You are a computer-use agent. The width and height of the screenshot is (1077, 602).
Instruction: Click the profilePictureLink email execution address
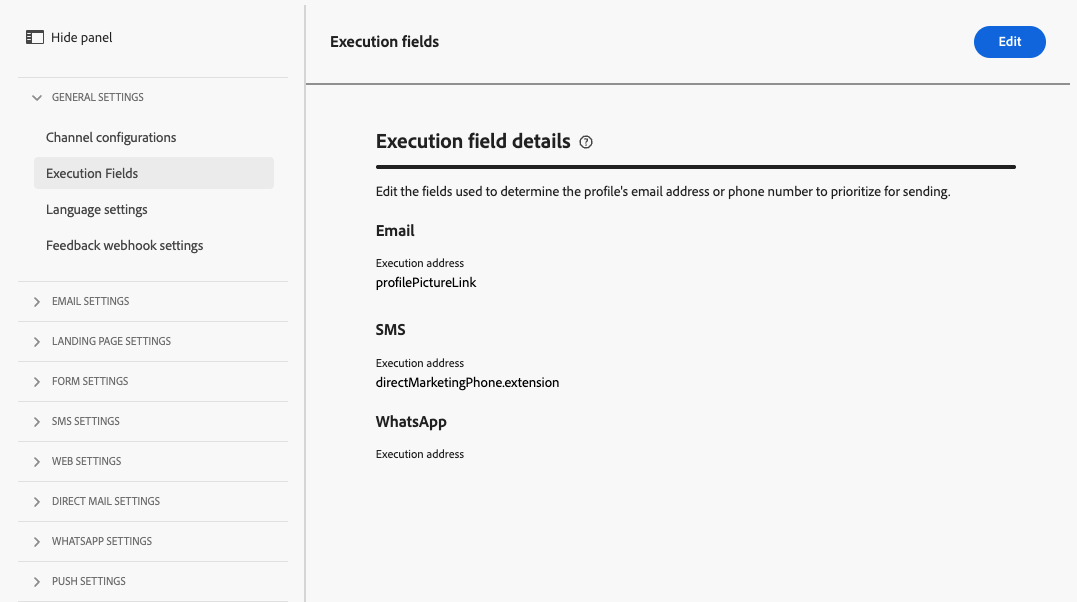tap(426, 283)
